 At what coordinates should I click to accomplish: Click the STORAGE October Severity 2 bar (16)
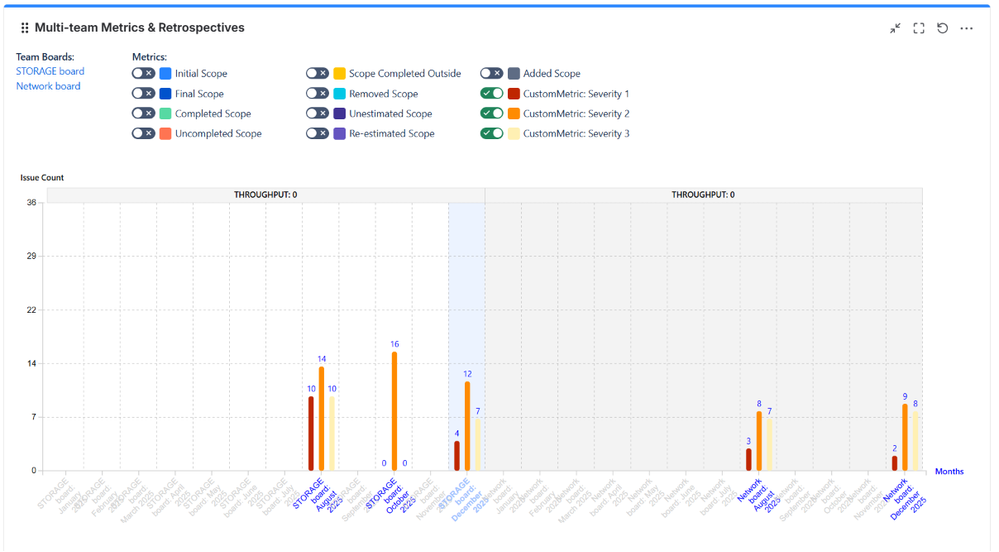[x=394, y=411]
